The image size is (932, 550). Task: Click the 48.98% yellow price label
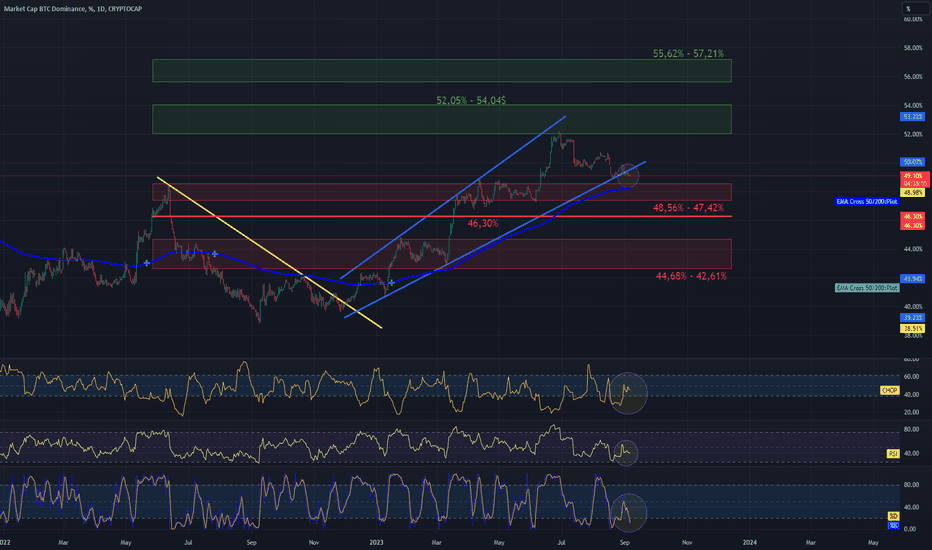pyautogui.click(x=912, y=193)
